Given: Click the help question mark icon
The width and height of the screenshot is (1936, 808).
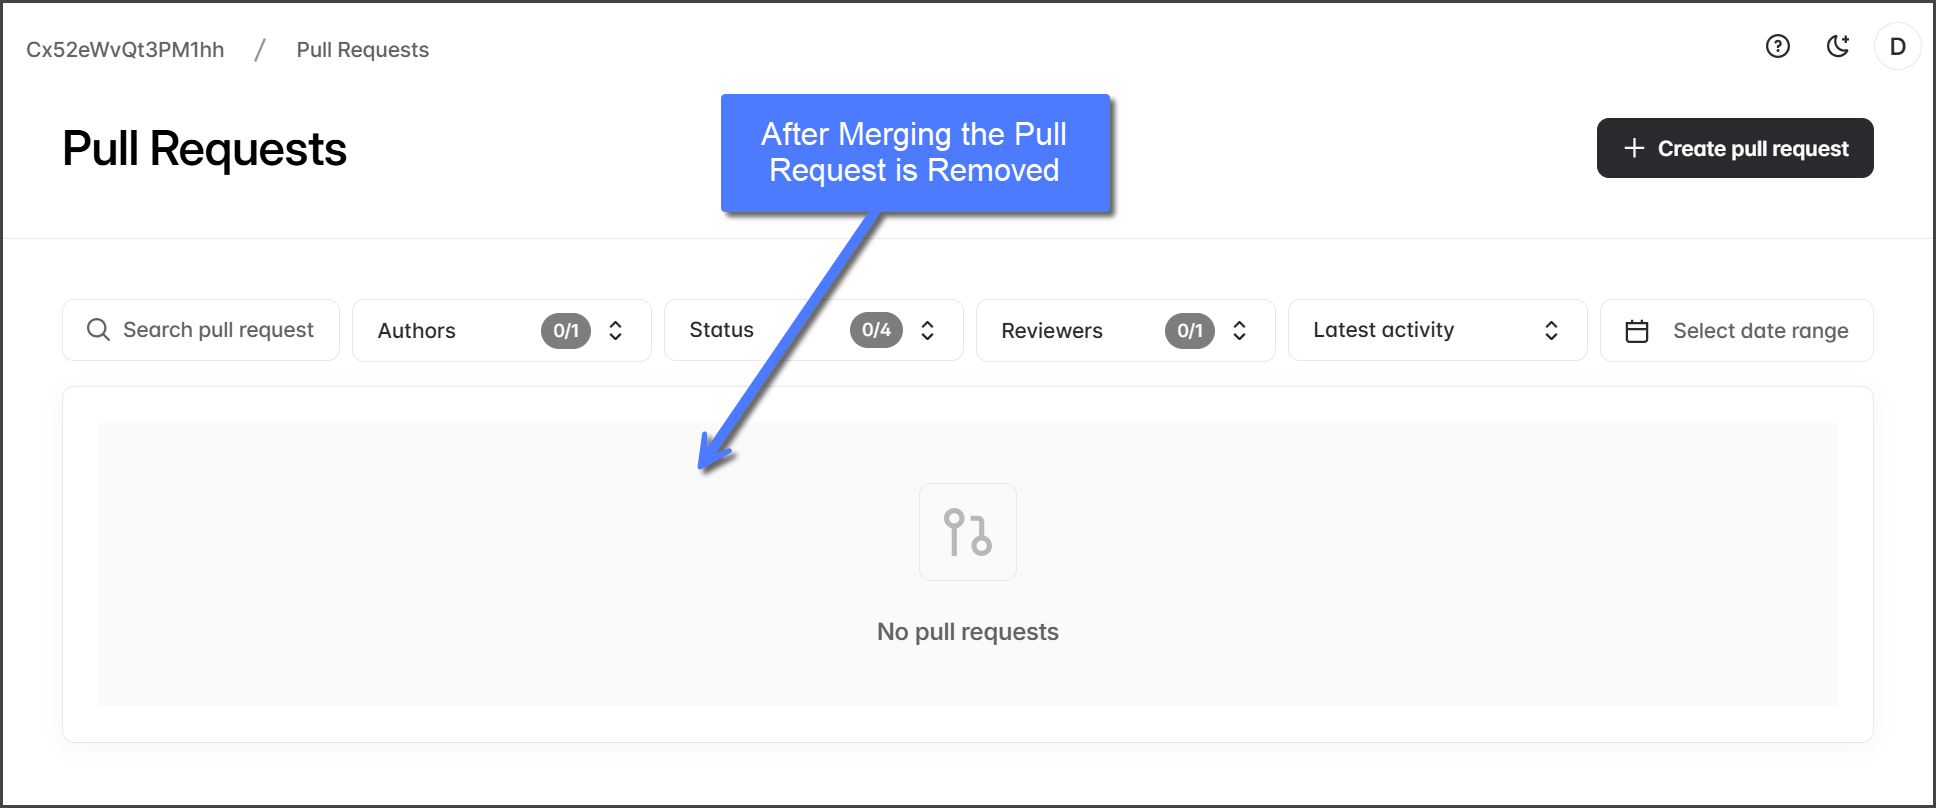Looking at the screenshot, I should pos(1777,46).
